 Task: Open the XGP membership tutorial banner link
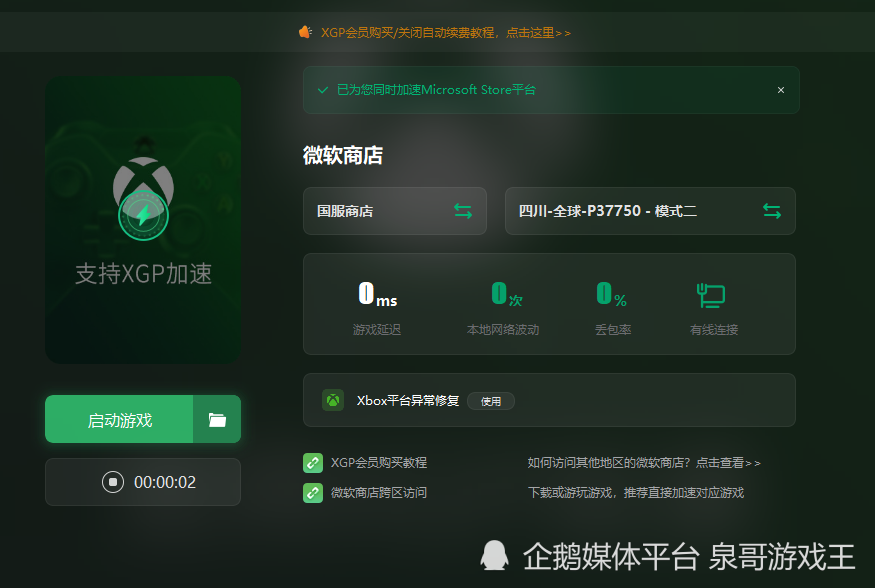pyautogui.click(x=445, y=33)
